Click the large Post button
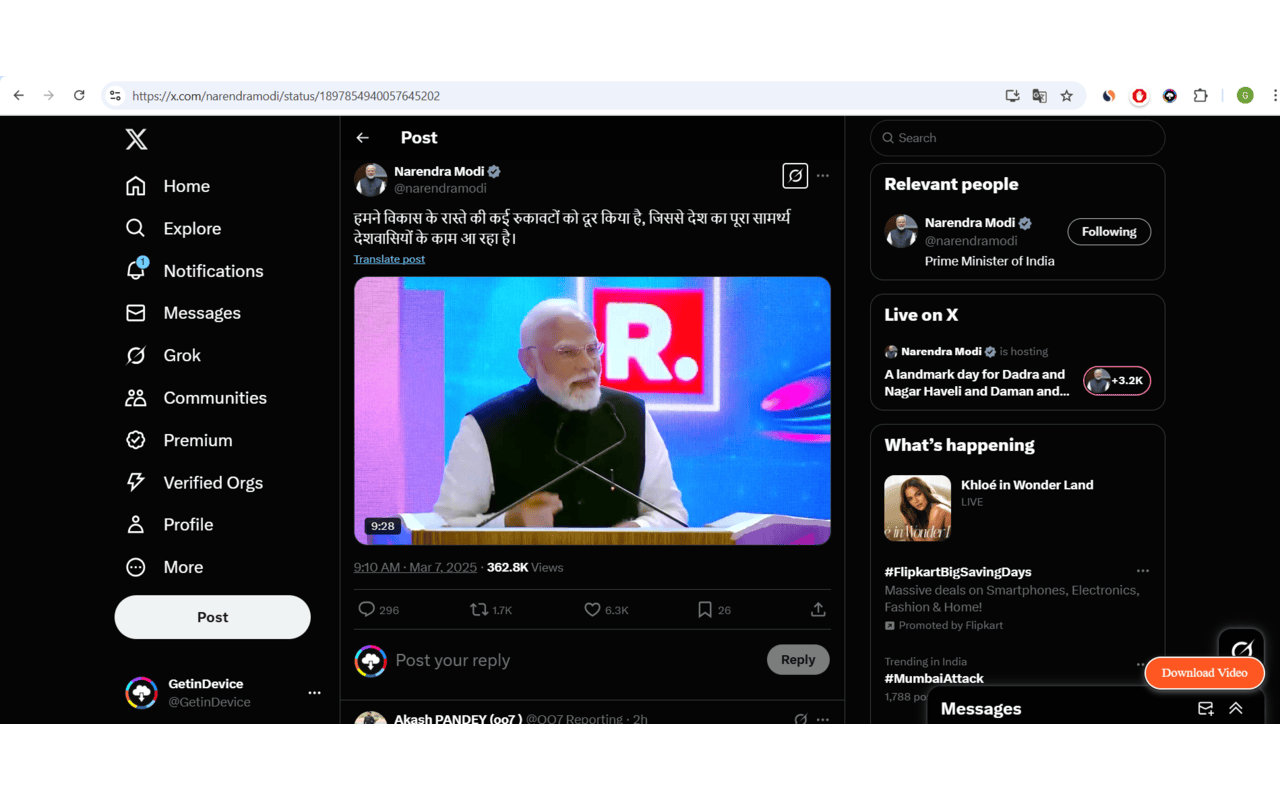 [x=212, y=617]
